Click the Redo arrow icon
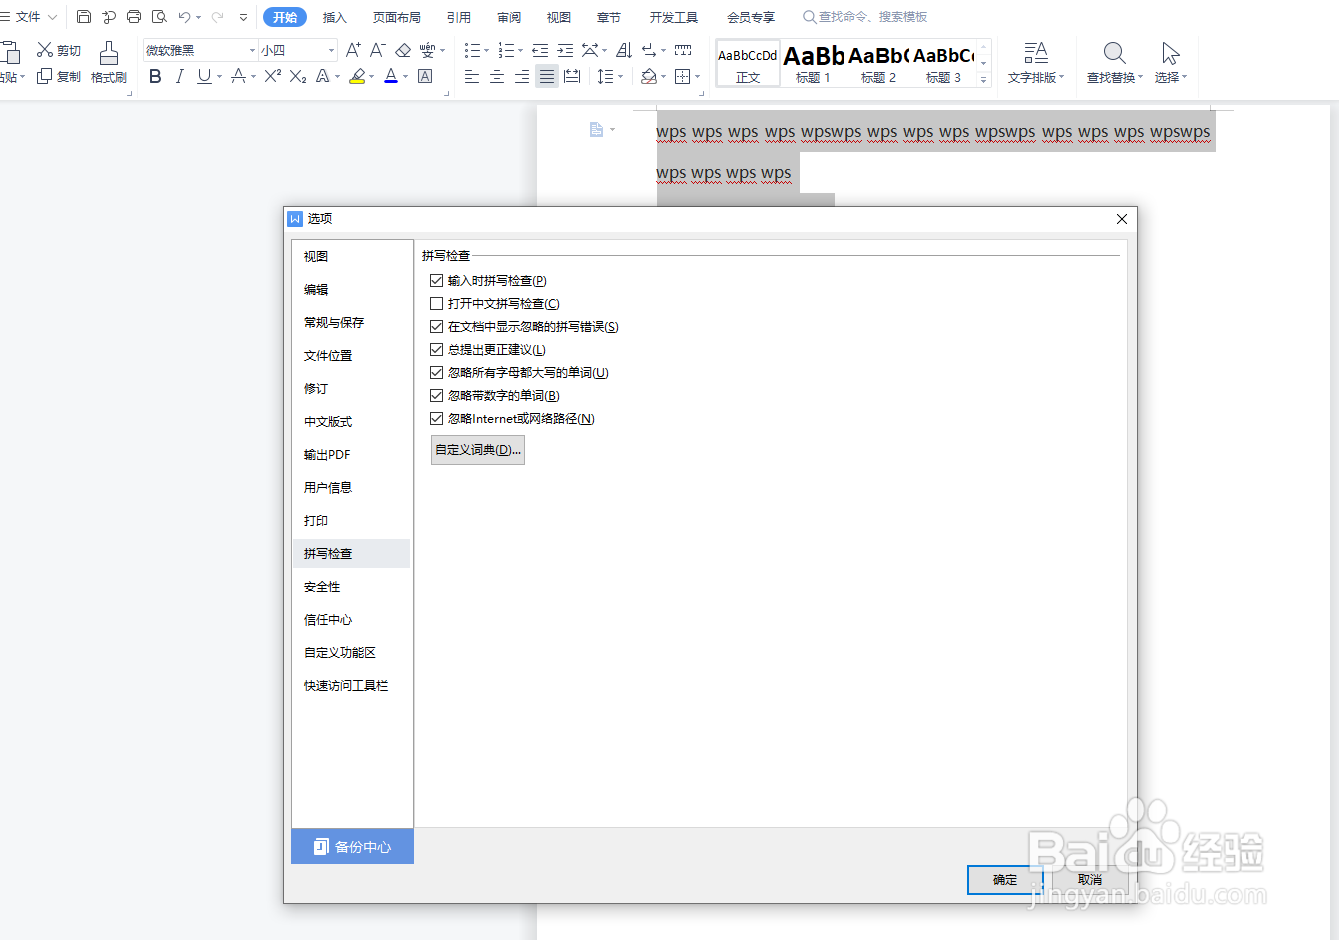Screen dimensions: 1339x940 (217, 17)
